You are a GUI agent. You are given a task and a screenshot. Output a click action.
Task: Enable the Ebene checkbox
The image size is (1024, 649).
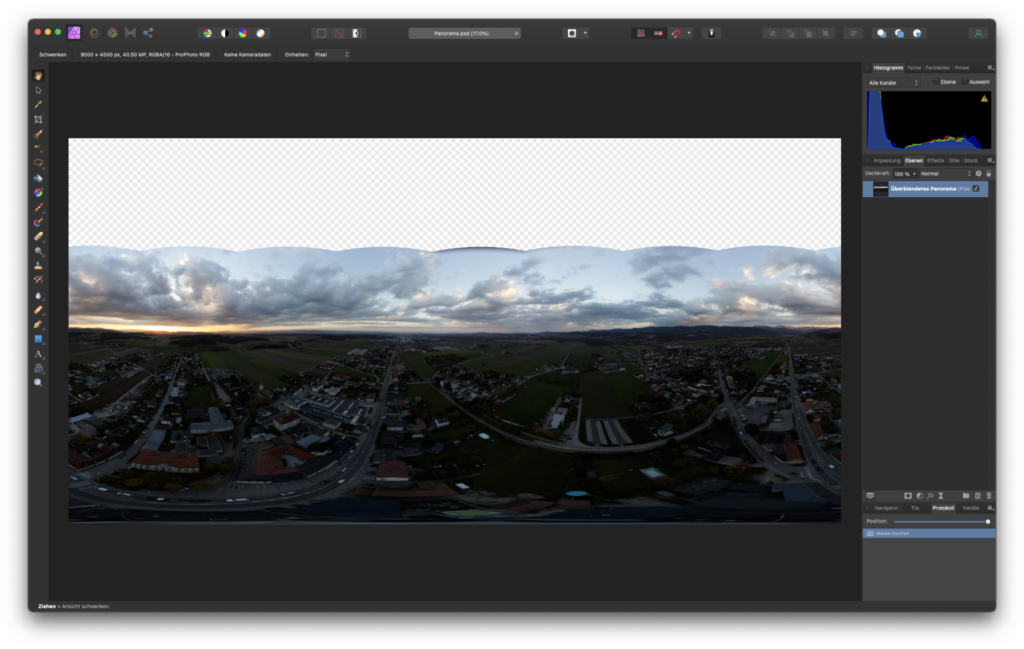point(936,82)
